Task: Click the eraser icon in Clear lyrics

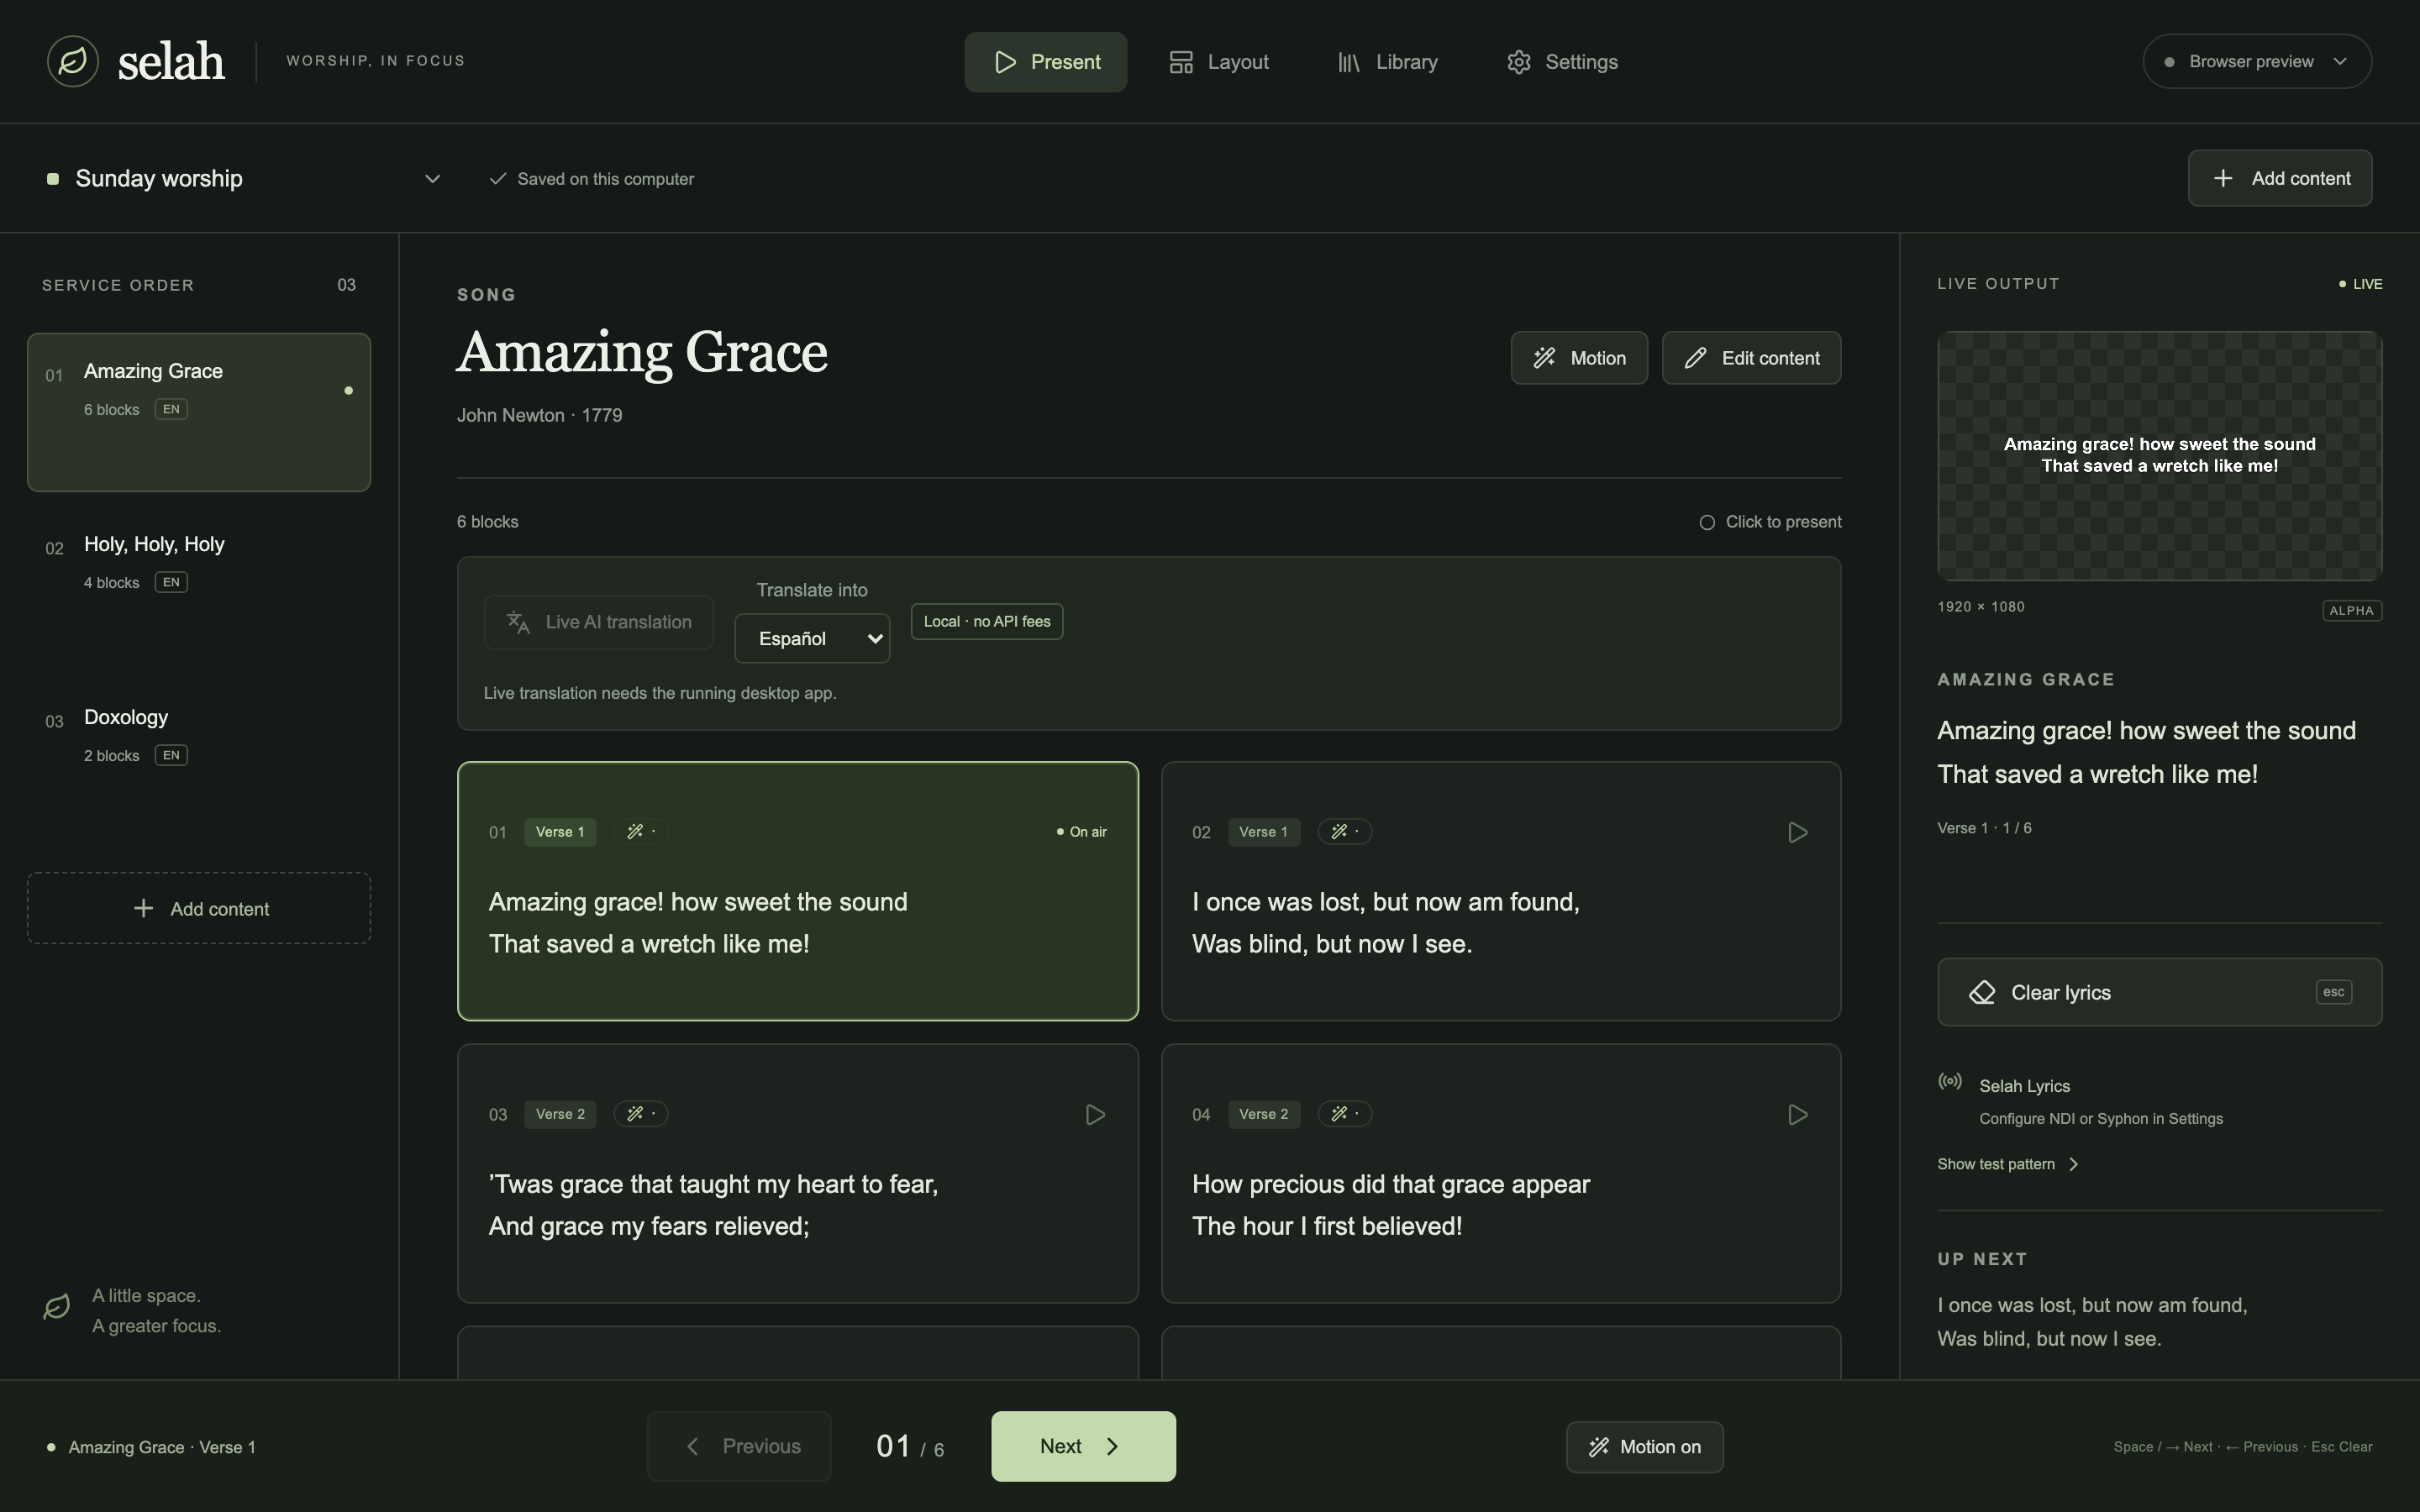Action: (1982, 992)
